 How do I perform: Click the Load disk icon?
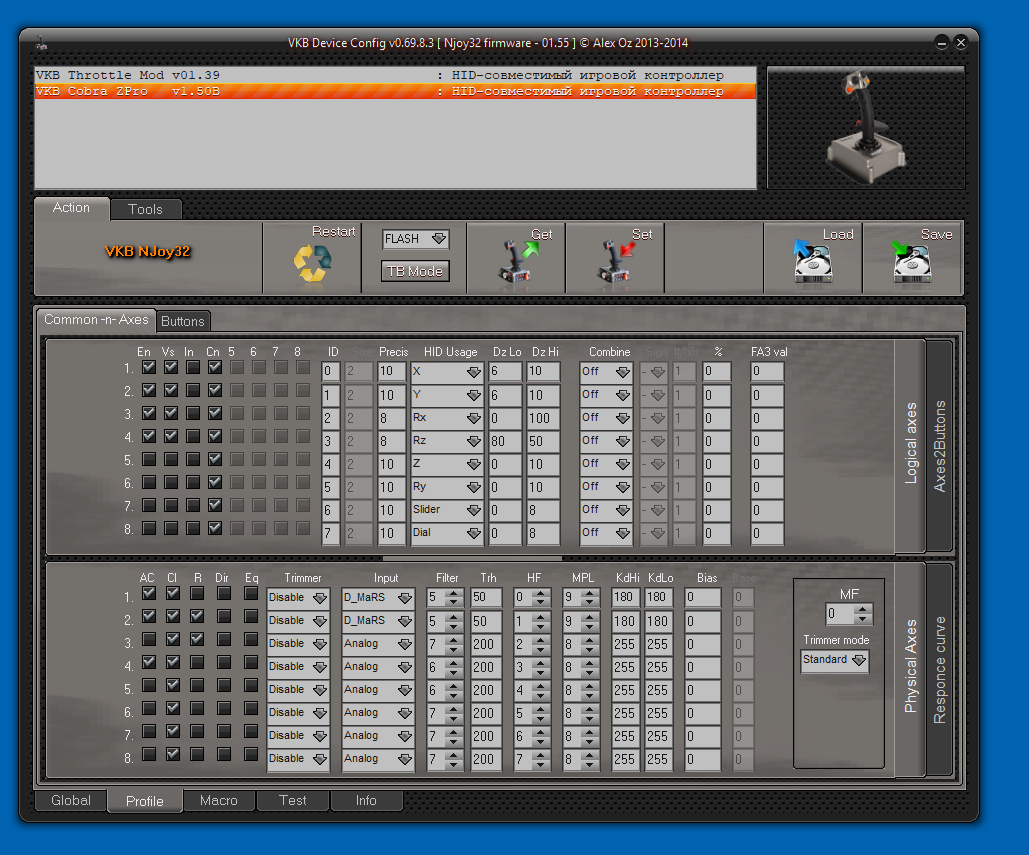[x=813, y=263]
